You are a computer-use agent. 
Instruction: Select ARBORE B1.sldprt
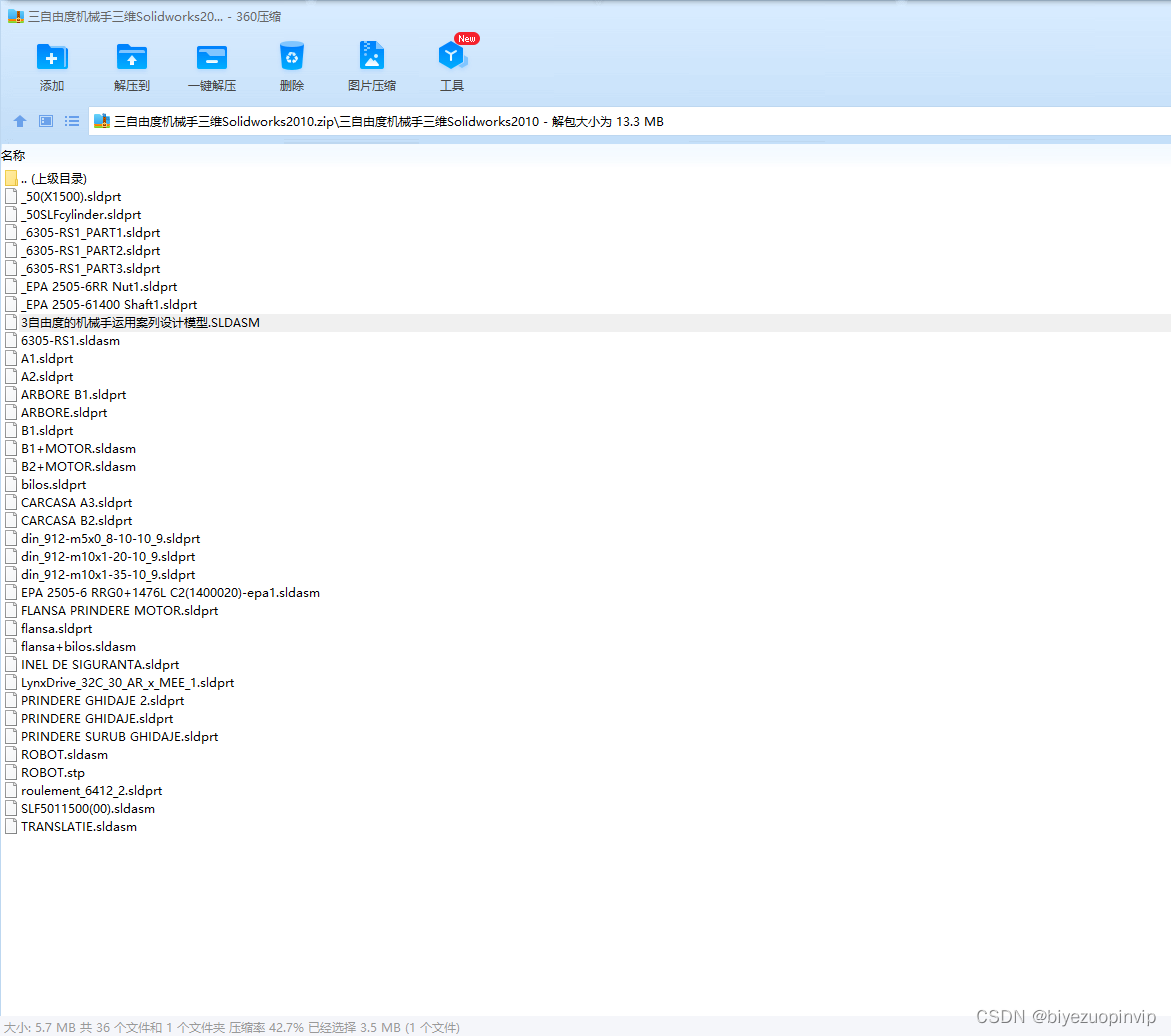pyautogui.click(x=73, y=394)
